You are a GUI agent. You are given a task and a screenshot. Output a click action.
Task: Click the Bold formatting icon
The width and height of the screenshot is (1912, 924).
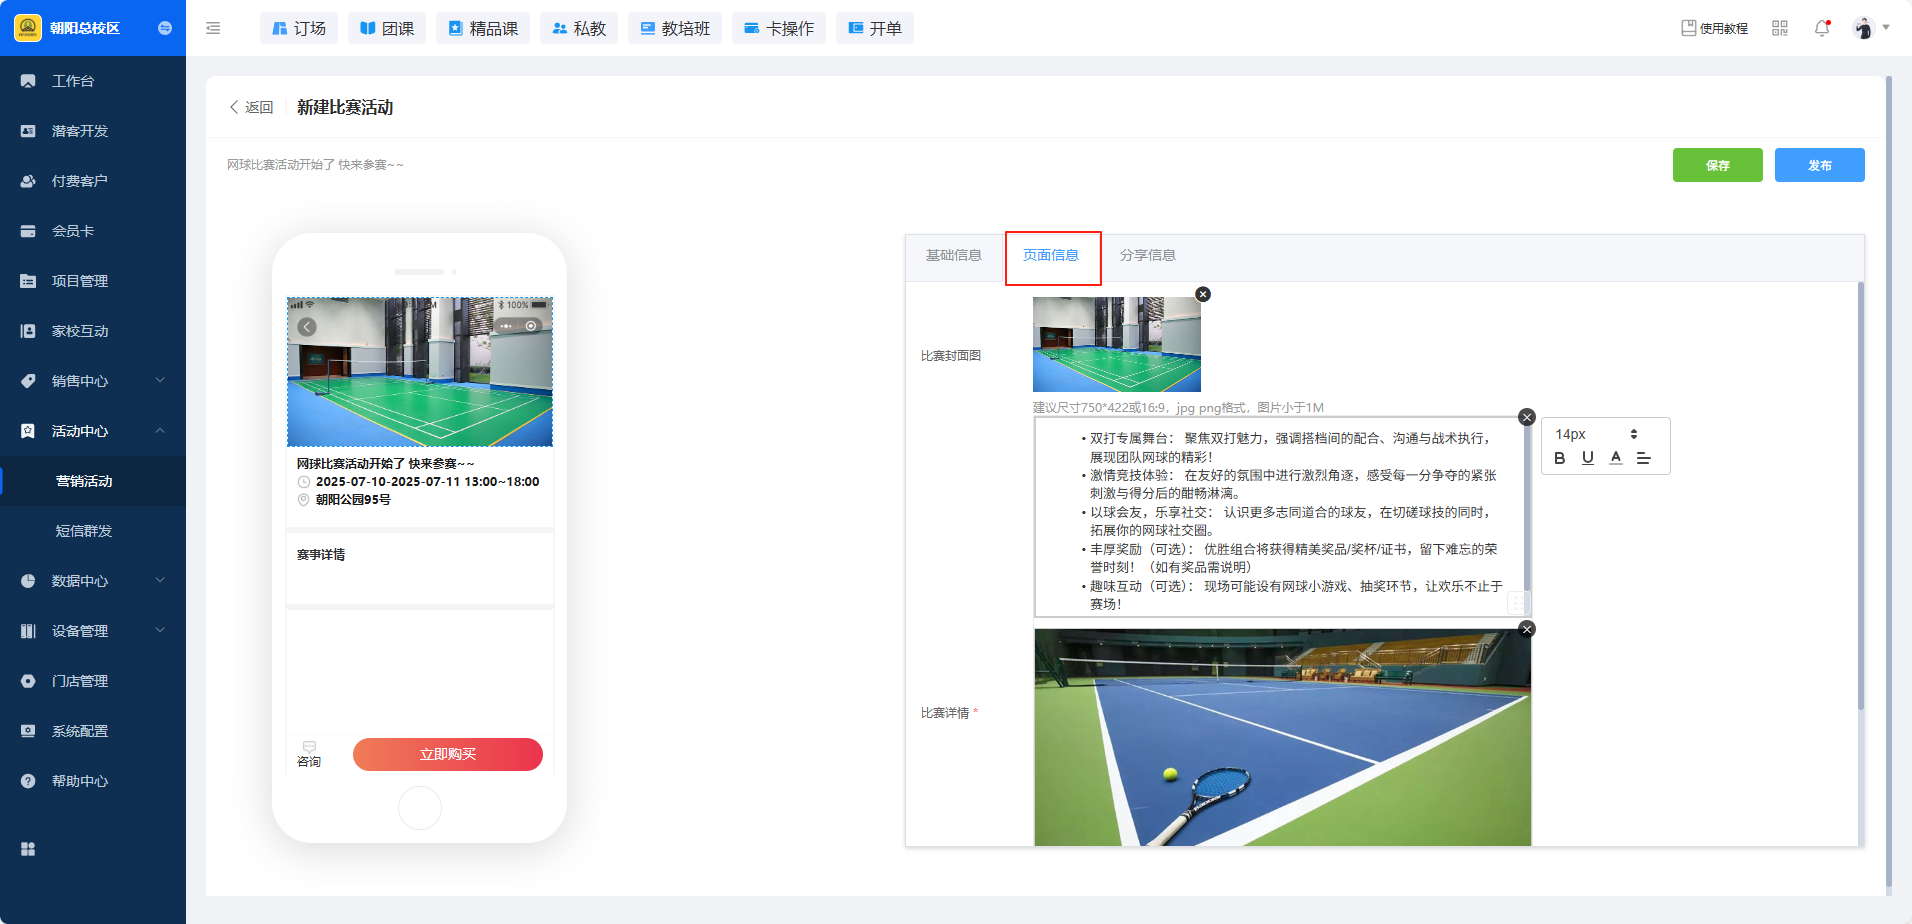click(x=1559, y=458)
